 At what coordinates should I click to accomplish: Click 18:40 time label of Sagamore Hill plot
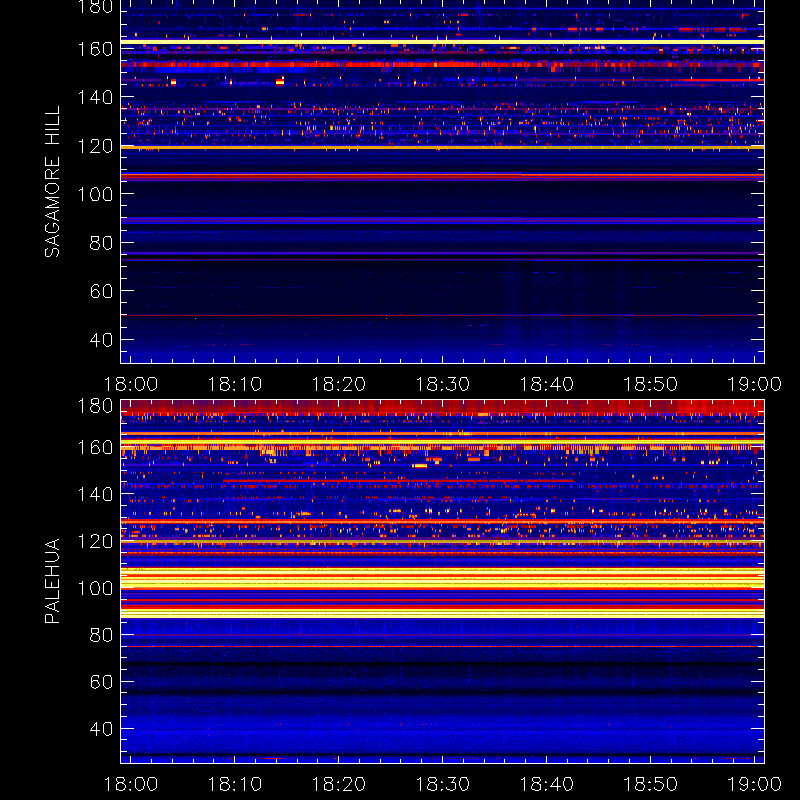(x=546, y=384)
